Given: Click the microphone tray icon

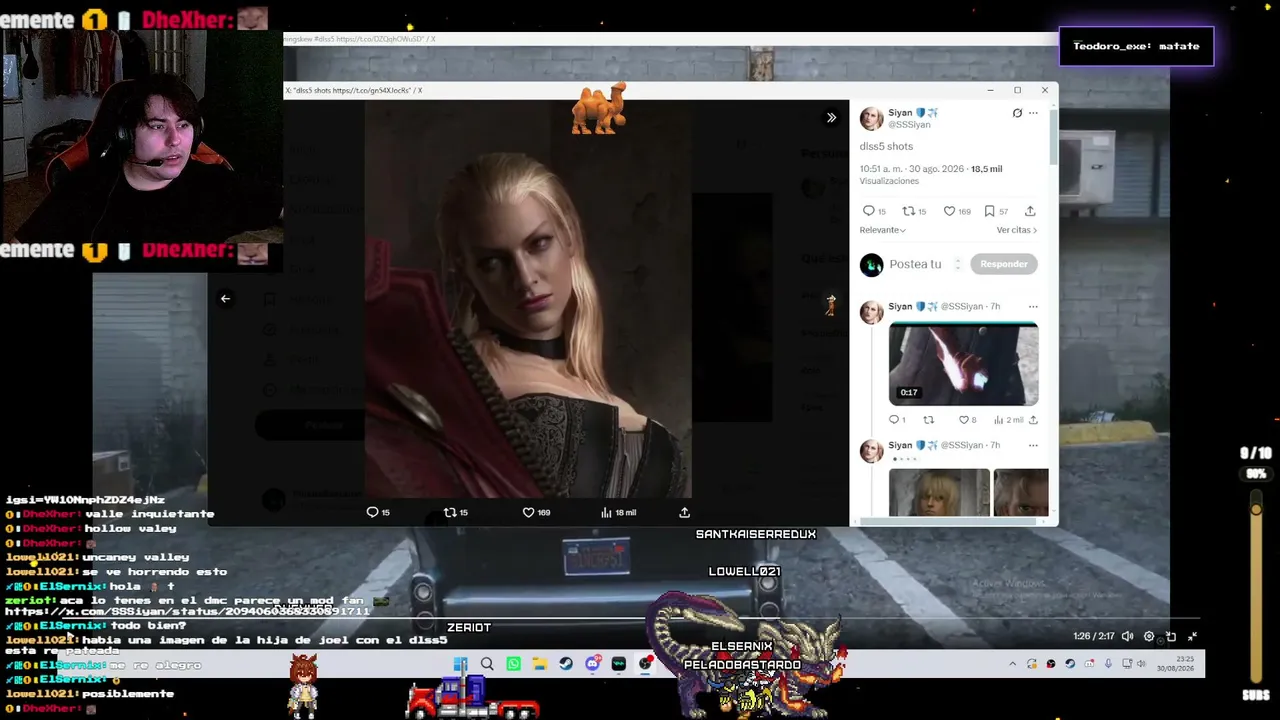Looking at the screenshot, I should [1108, 664].
